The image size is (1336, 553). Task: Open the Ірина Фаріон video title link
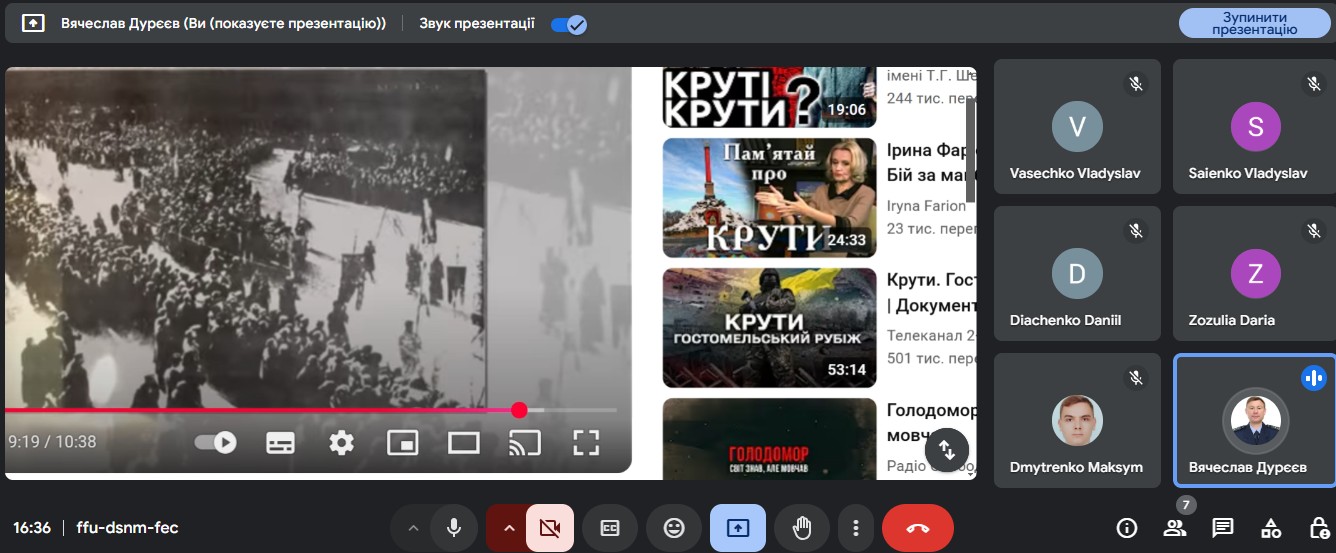tap(930, 163)
